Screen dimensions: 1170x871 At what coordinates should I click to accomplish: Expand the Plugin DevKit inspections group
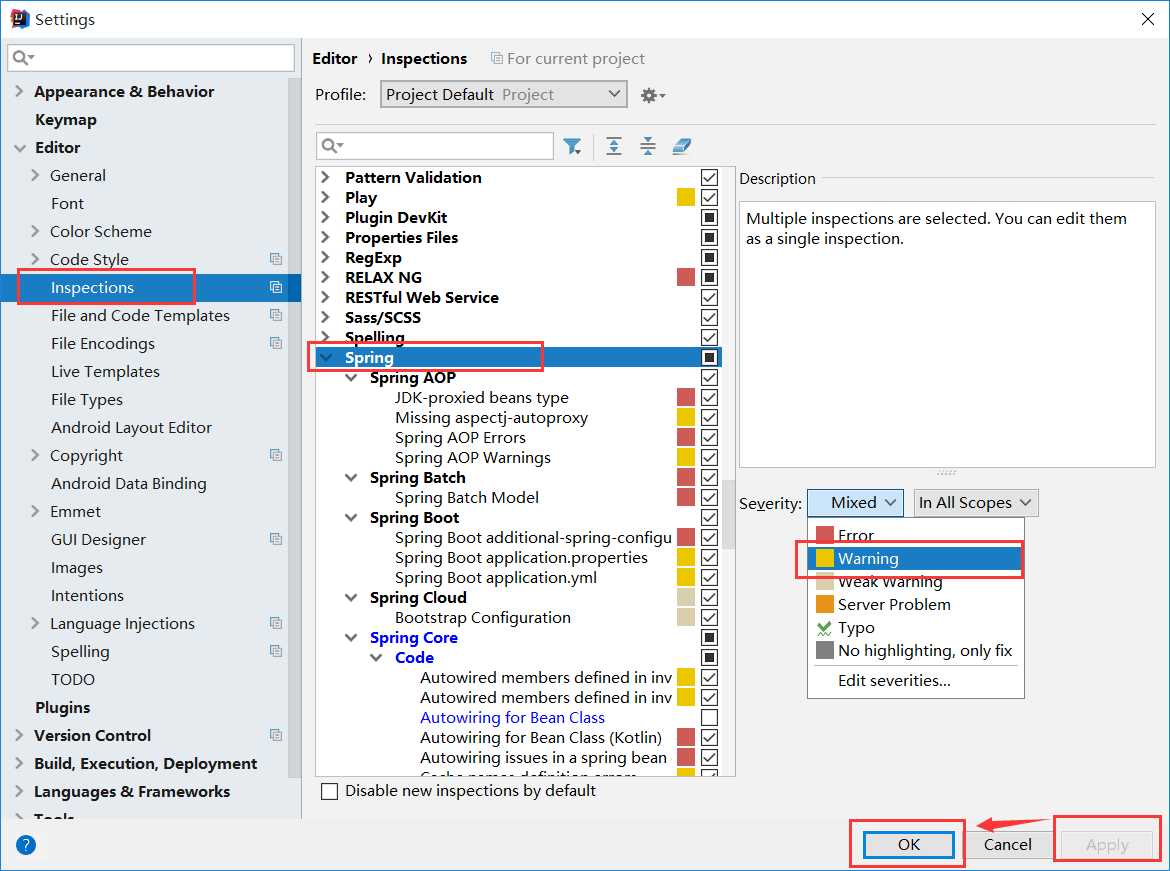pyautogui.click(x=325, y=217)
